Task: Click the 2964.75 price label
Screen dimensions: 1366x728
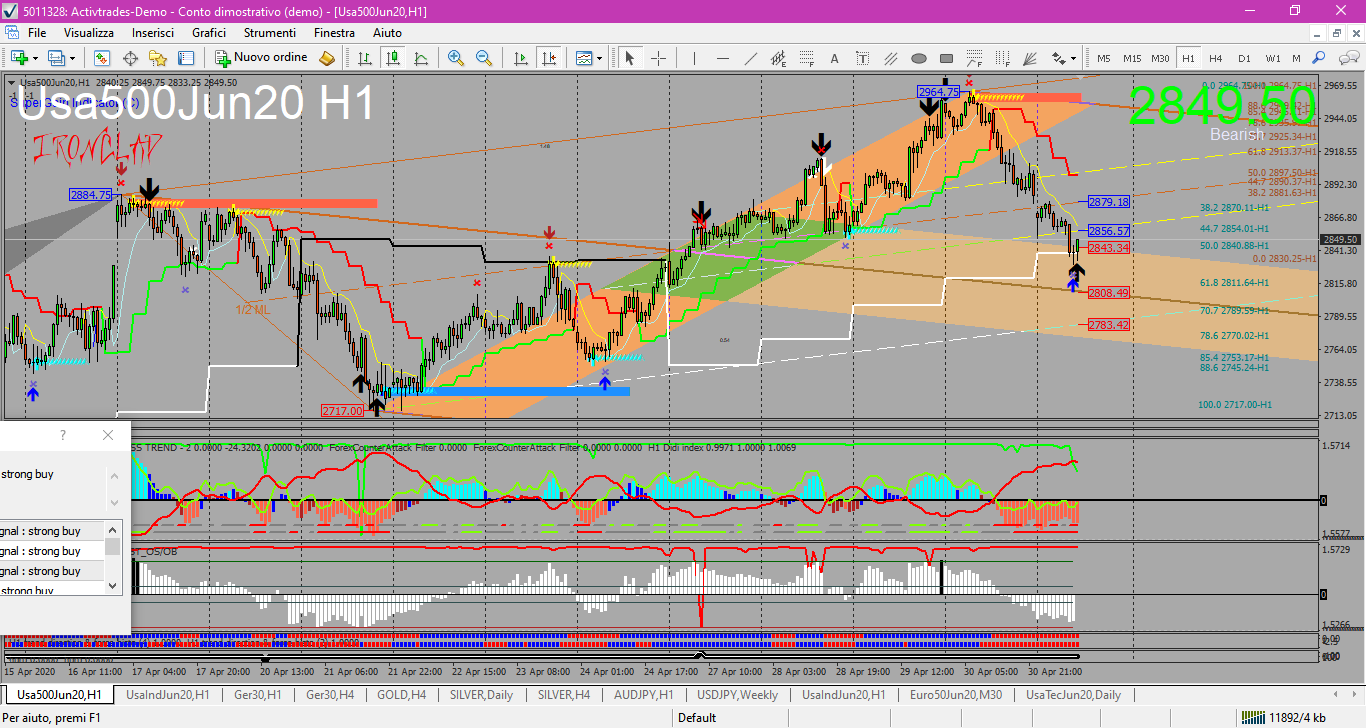Action: coord(939,92)
